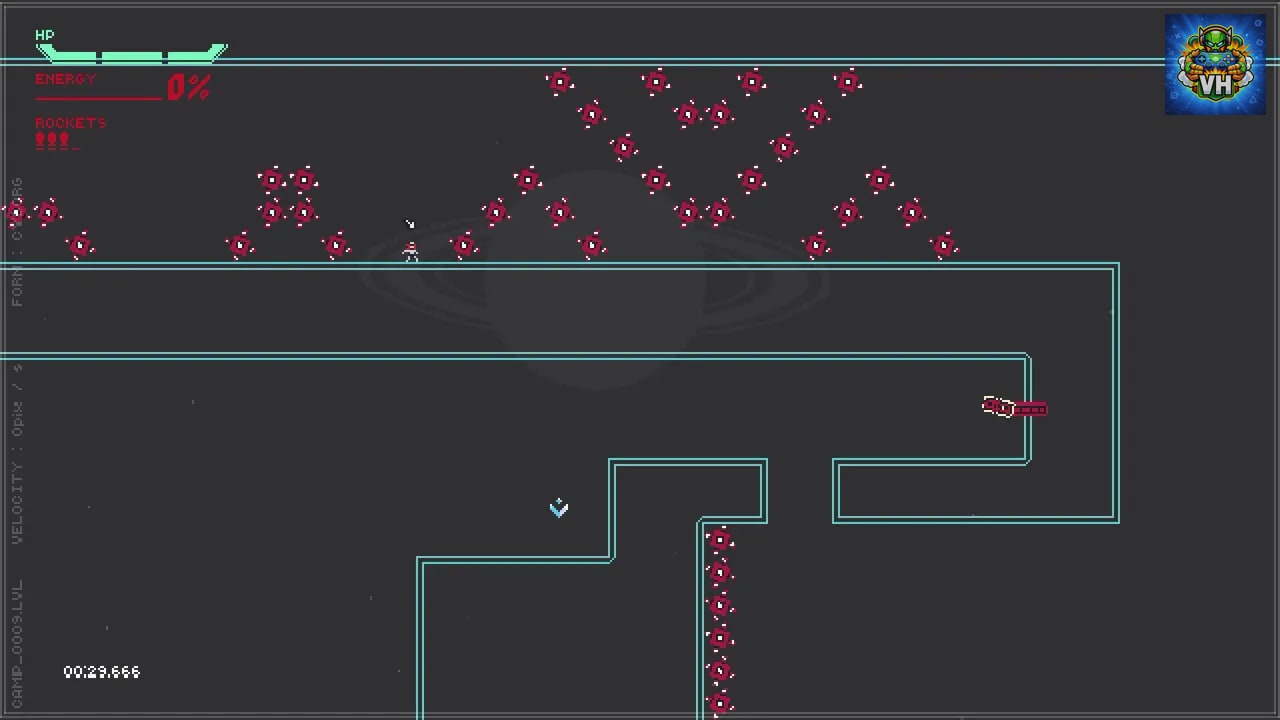Screen dimensions: 1280x720
Task: Click the small player astronaut character
Action: pos(411,251)
